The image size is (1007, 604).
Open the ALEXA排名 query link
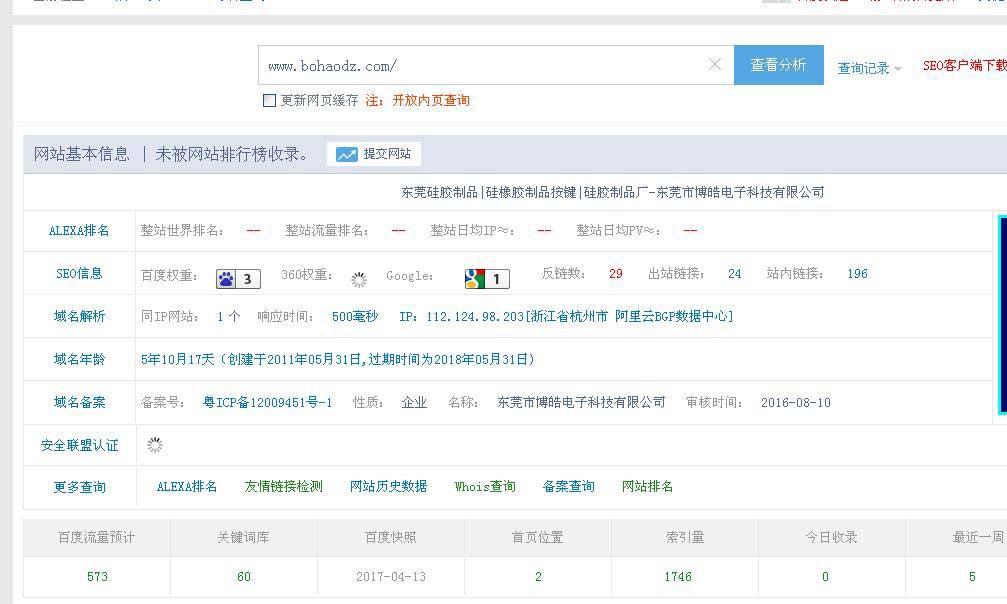click(187, 487)
